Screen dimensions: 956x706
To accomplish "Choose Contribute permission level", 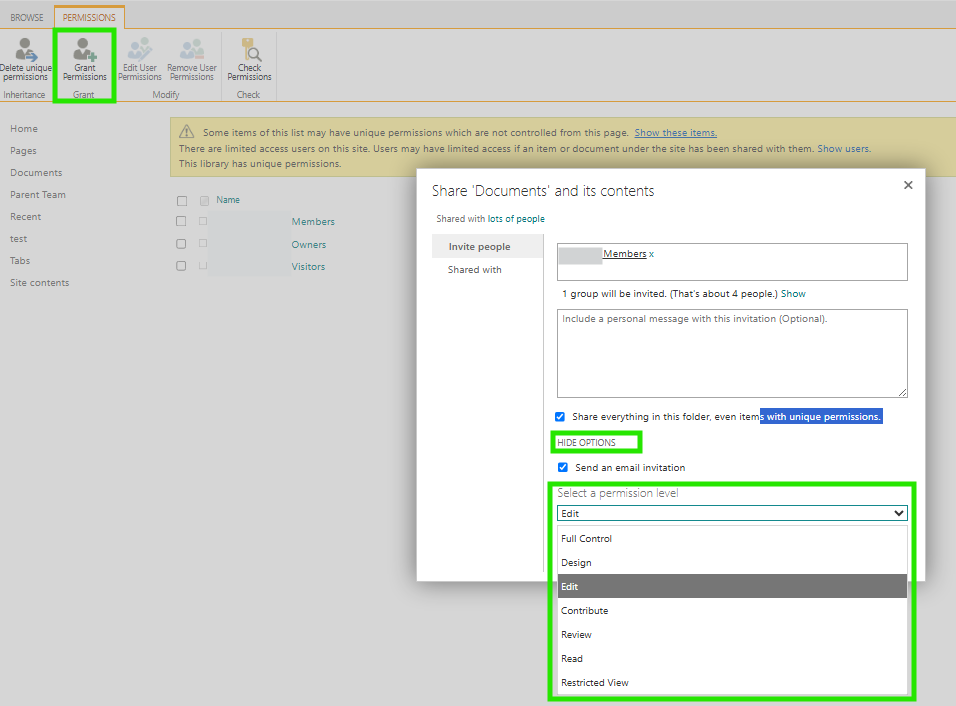I will click(732, 610).
